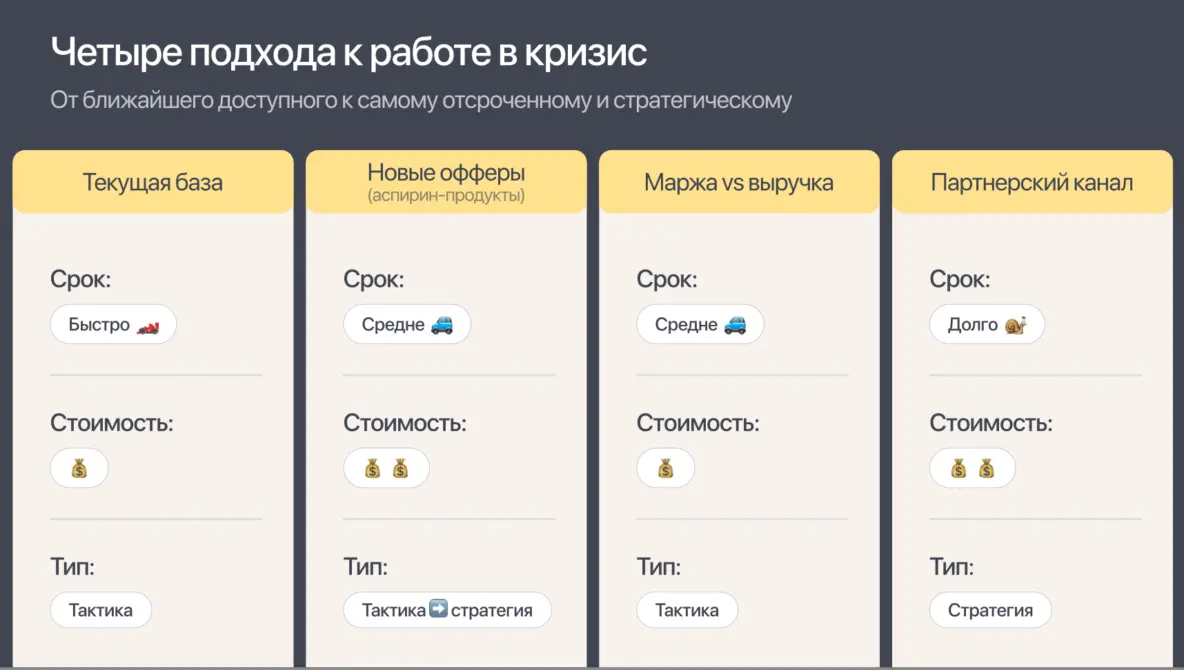This screenshot has width=1184, height=670.
Task: Click the Тактика pill in Текущая база card
Action: point(101,610)
